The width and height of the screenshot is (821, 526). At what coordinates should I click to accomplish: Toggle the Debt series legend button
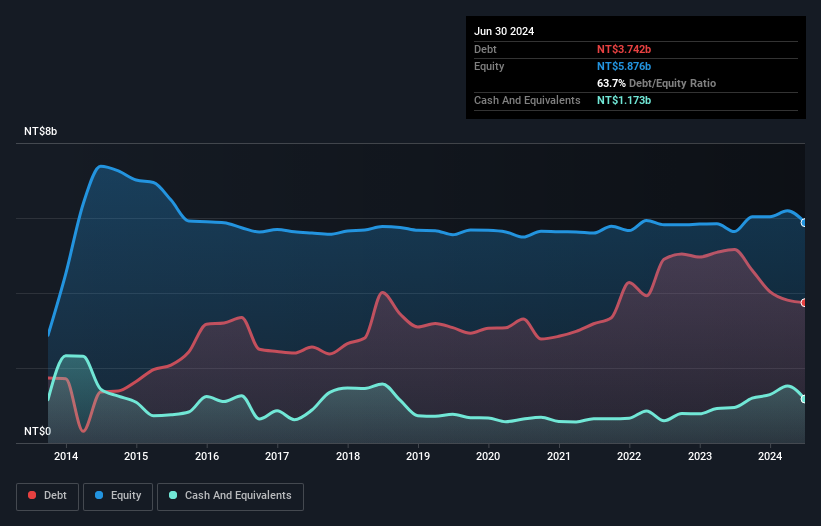[x=47, y=496]
